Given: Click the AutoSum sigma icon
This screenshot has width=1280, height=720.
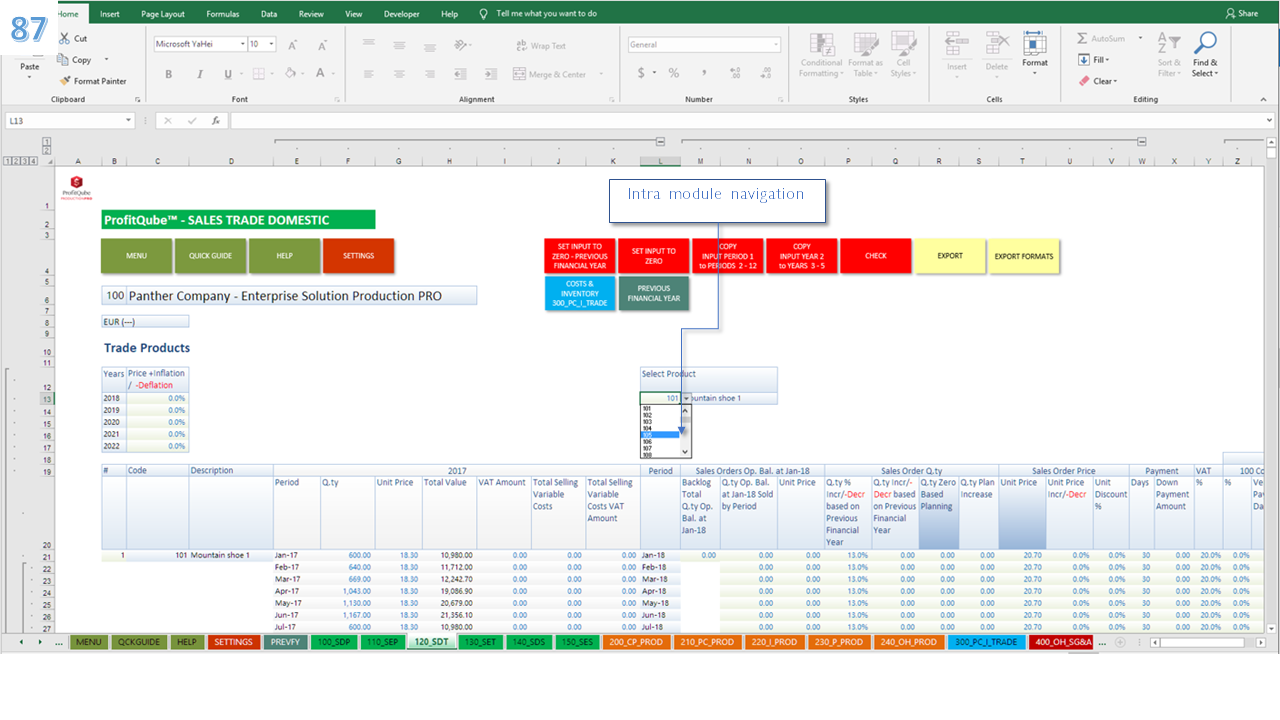Looking at the screenshot, I should [x=1083, y=39].
